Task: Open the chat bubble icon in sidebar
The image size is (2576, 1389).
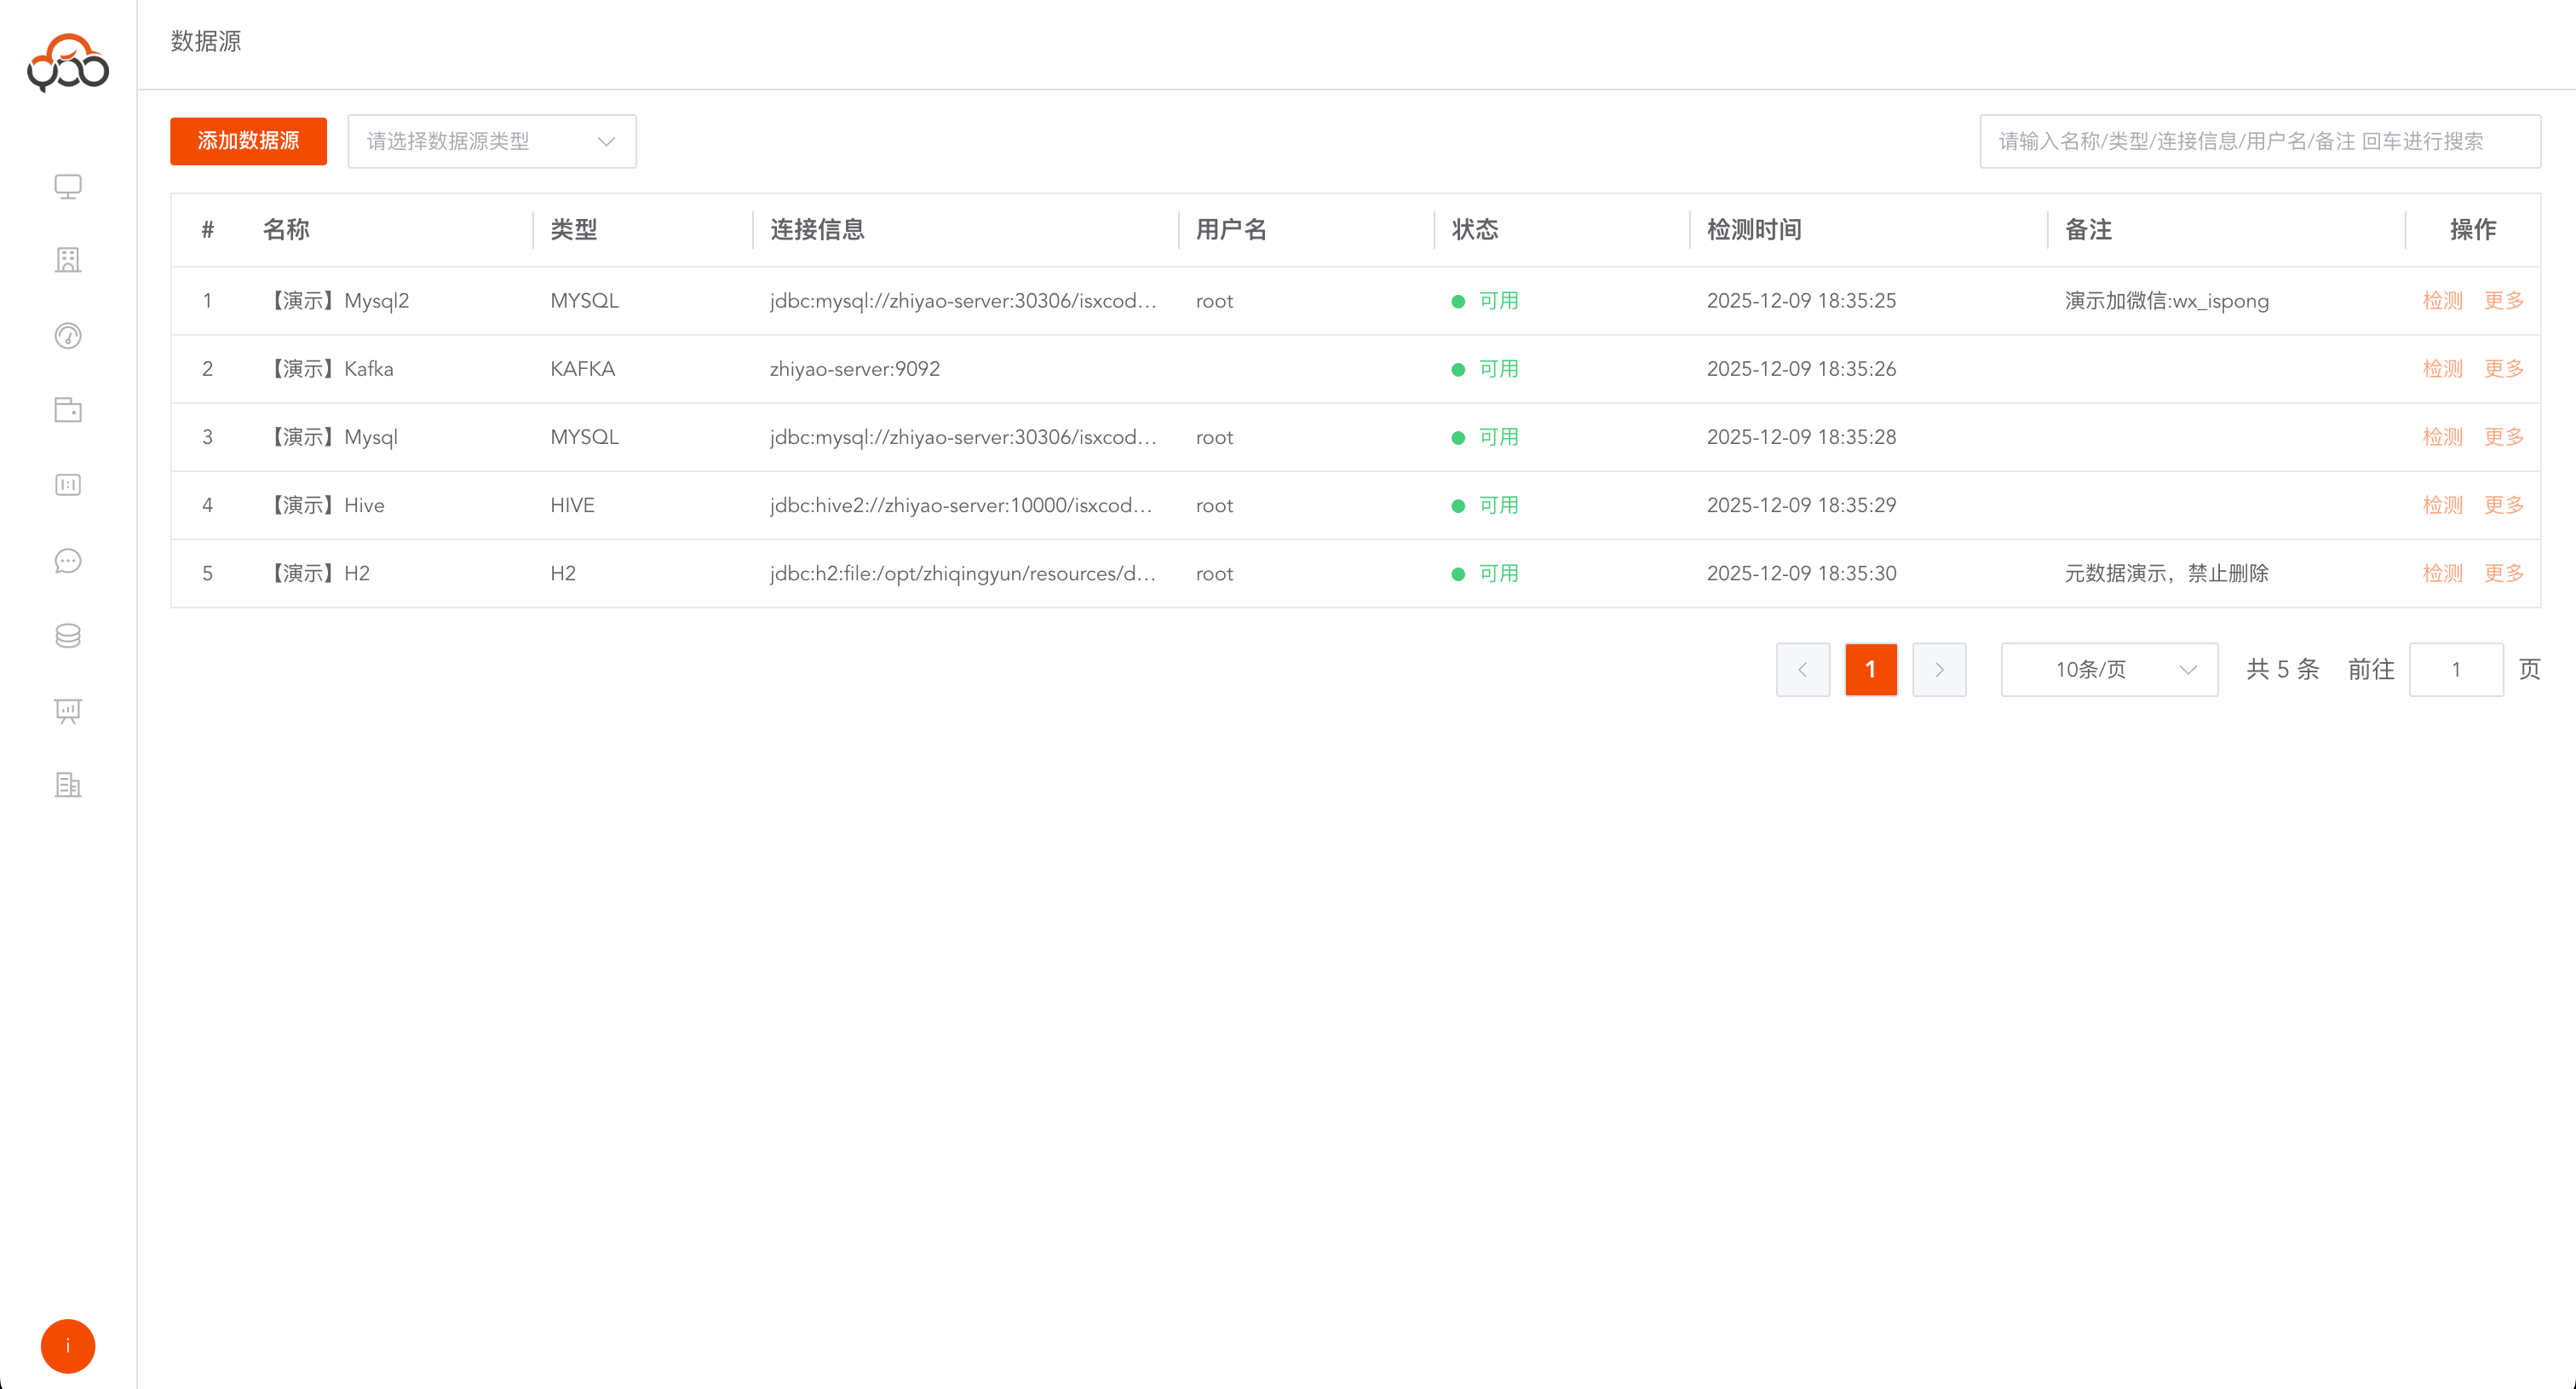Action: pyautogui.click(x=68, y=561)
